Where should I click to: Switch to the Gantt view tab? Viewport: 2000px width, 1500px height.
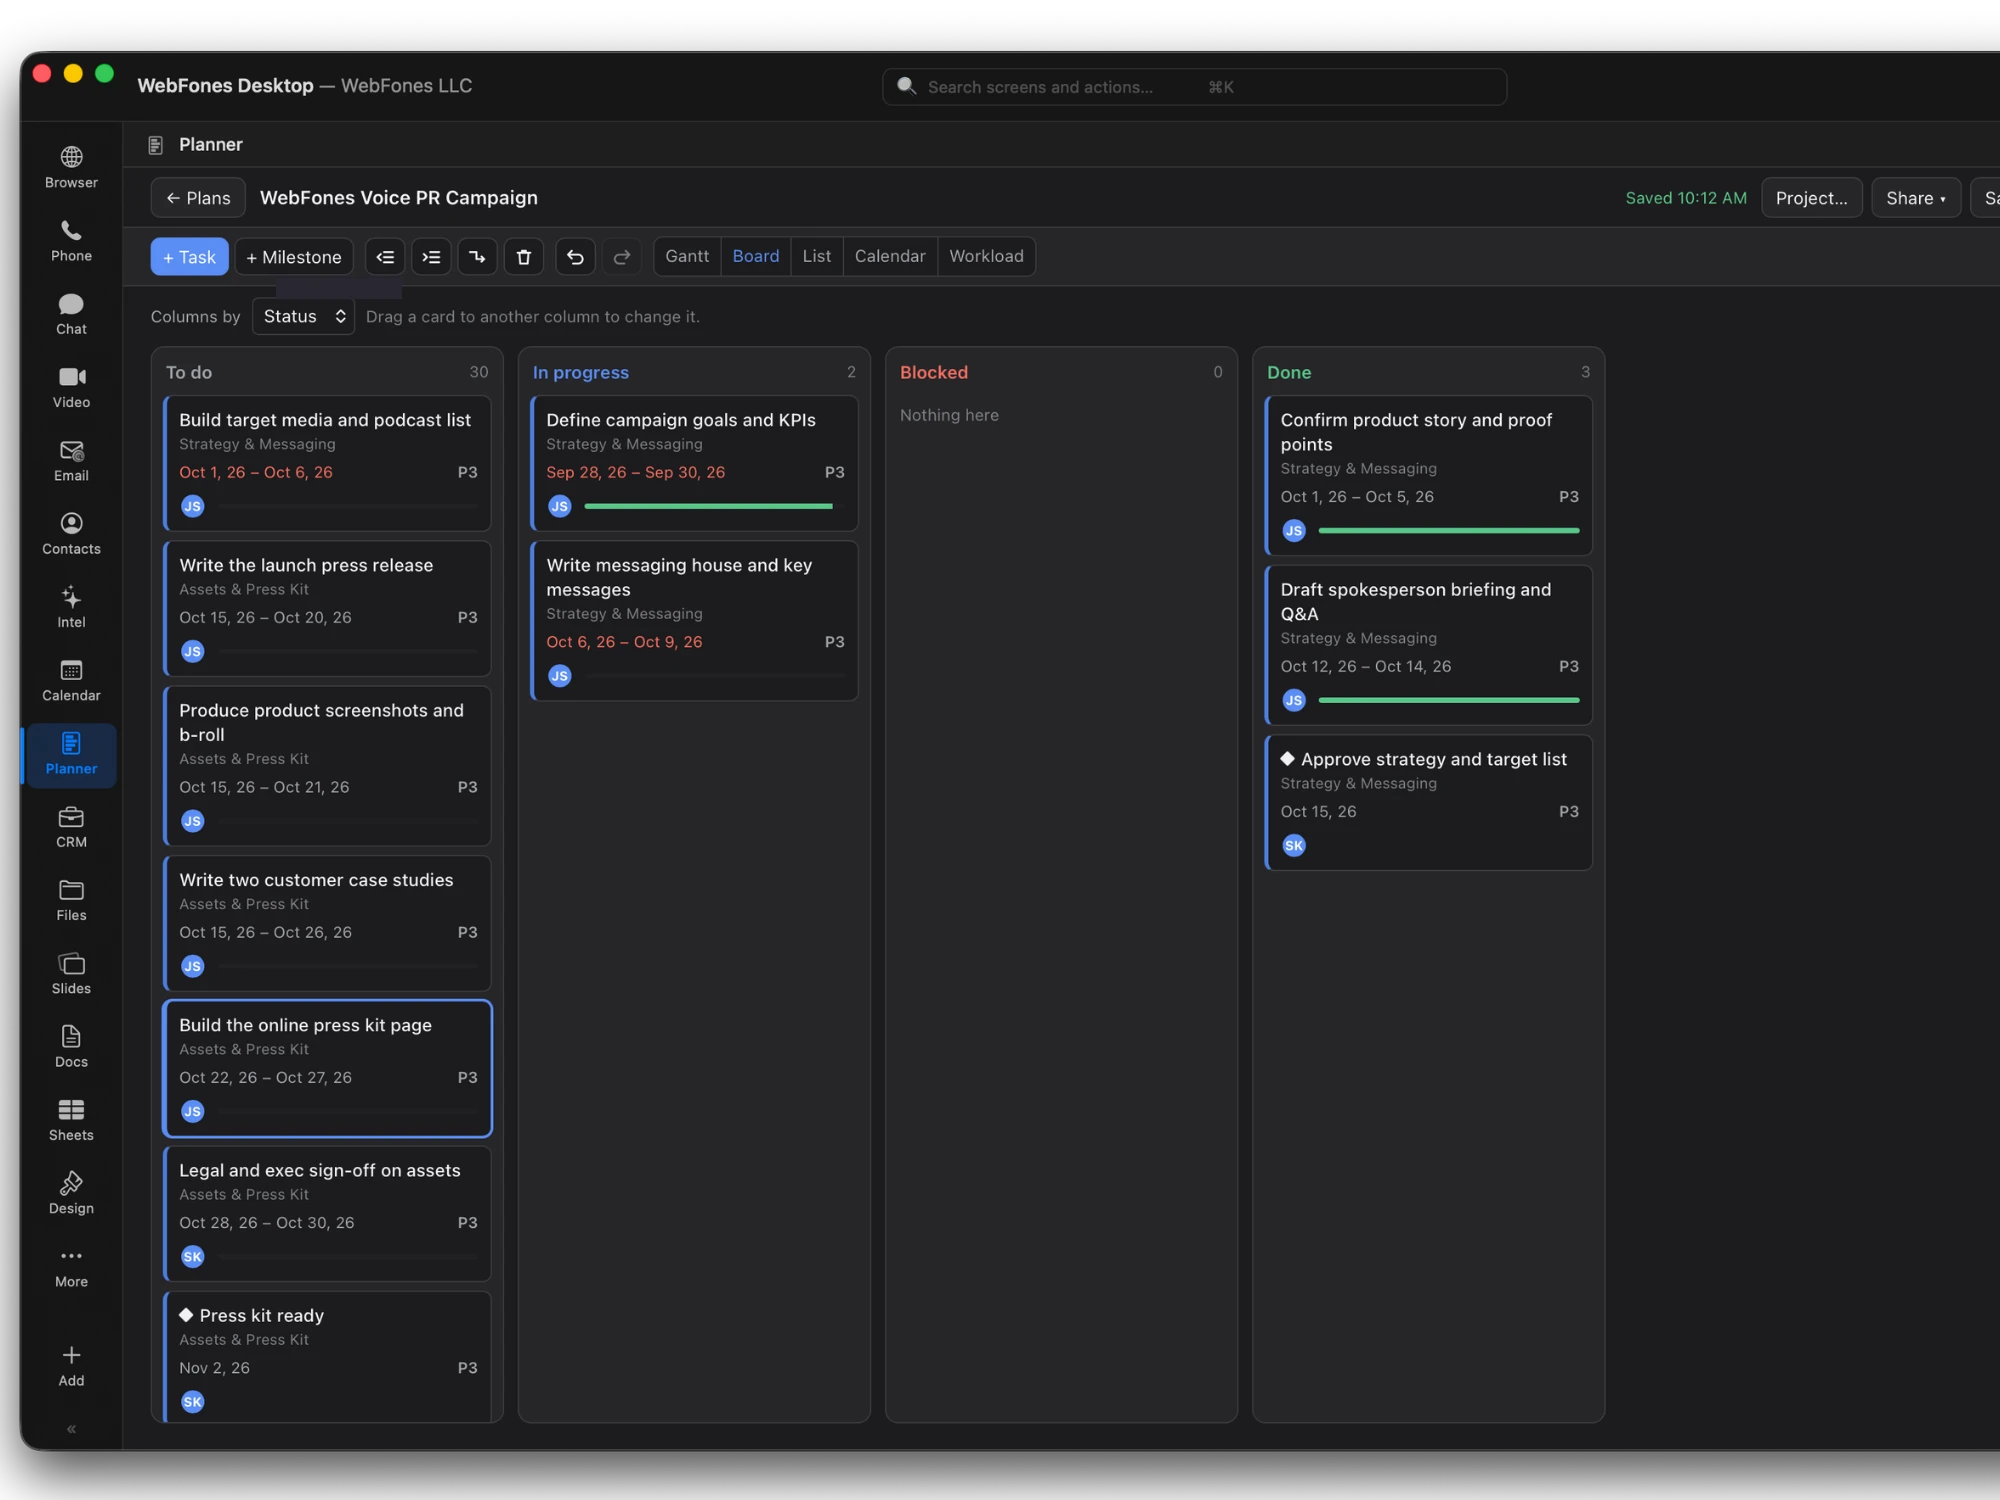click(x=687, y=256)
